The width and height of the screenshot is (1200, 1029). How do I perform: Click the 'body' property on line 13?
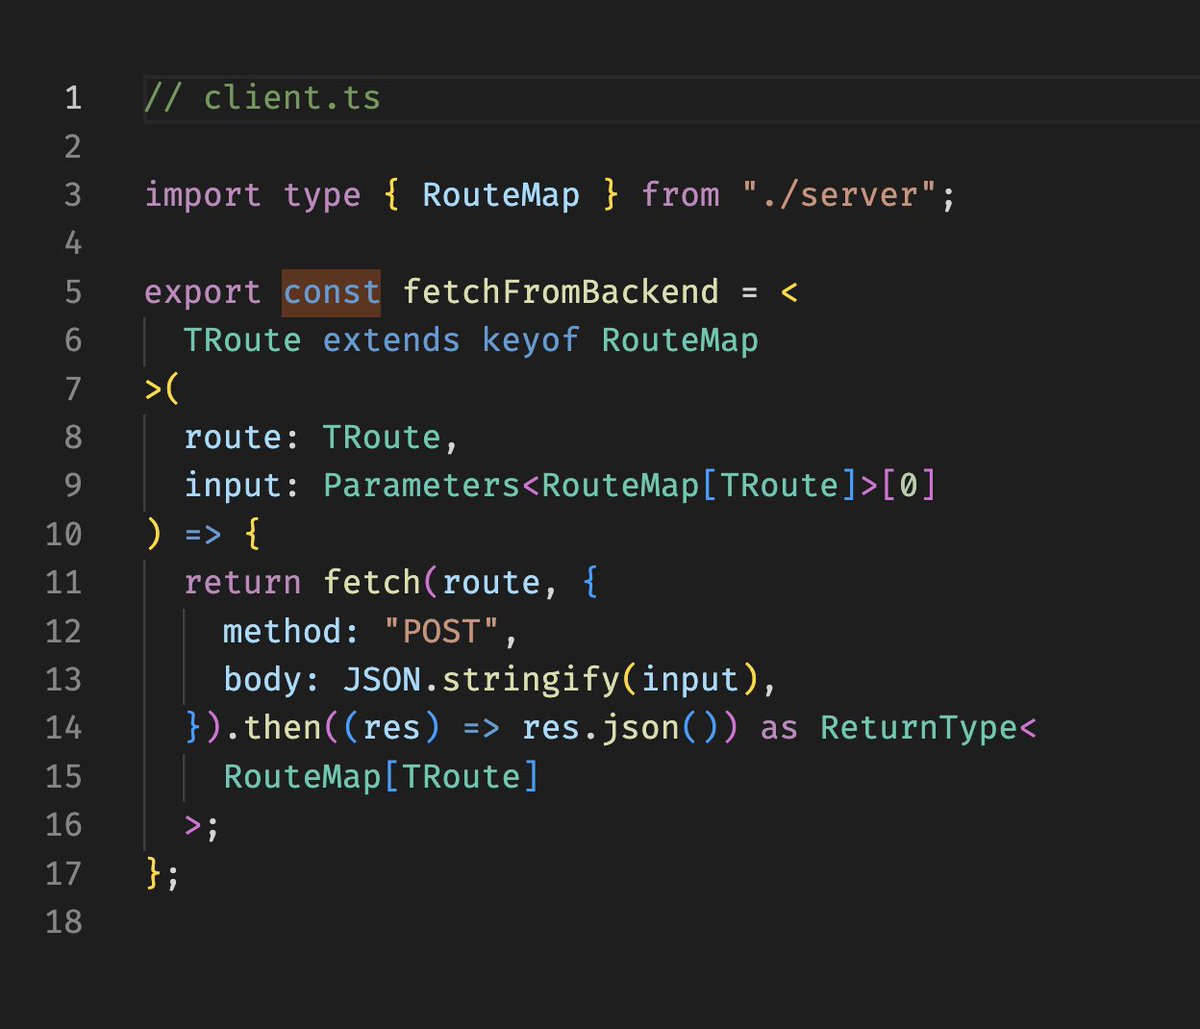tap(262, 679)
